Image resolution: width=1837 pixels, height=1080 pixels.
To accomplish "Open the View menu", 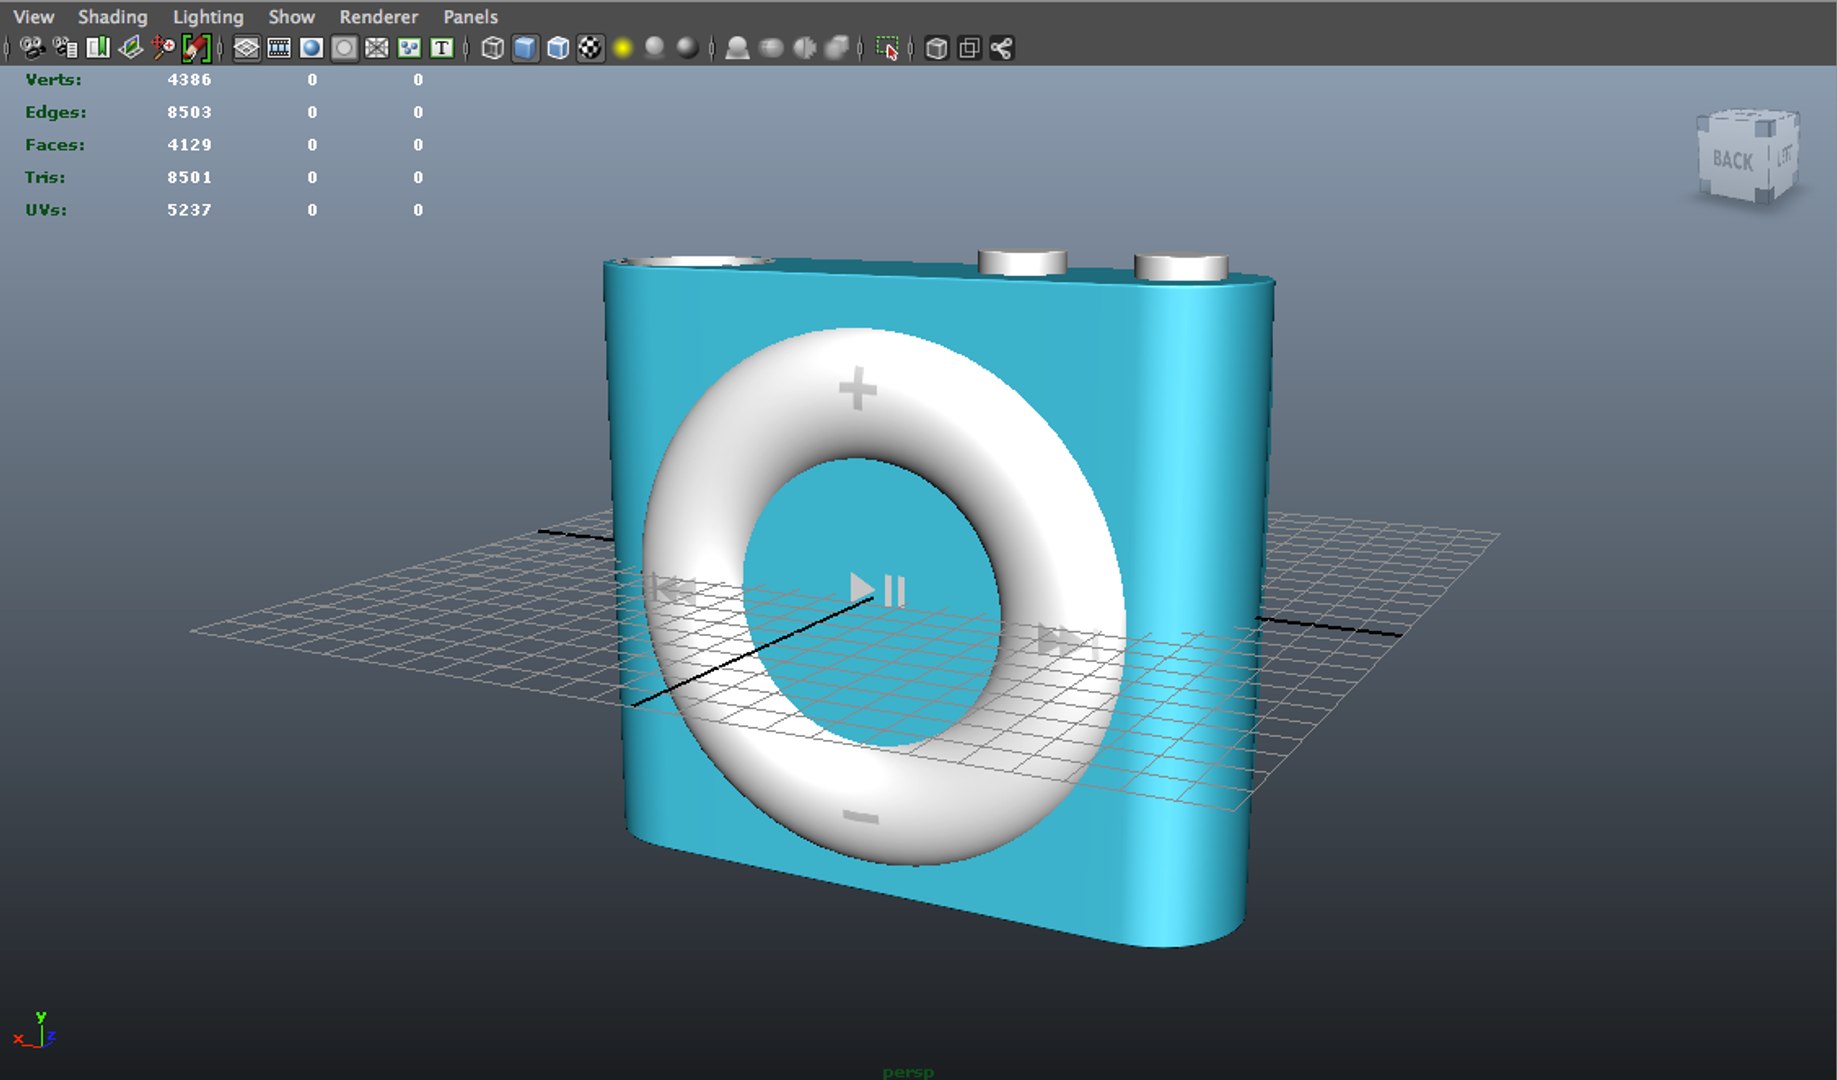I will click(x=33, y=17).
